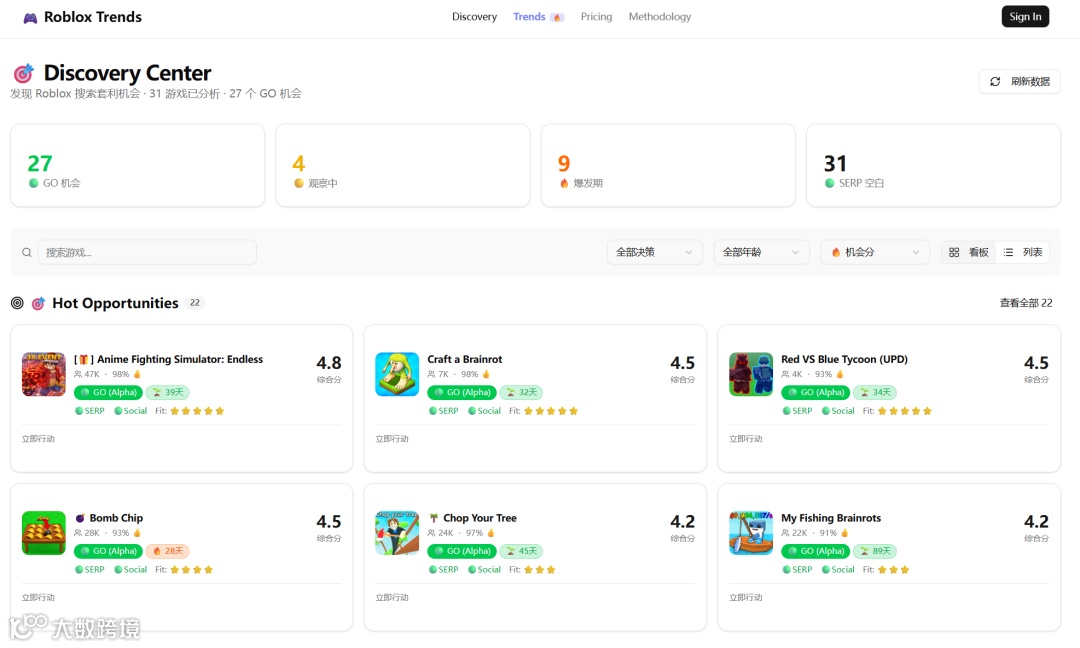The image size is (1080, 648).
Task: Click the Bomb Chip game icon
Action: pos(43,533)
